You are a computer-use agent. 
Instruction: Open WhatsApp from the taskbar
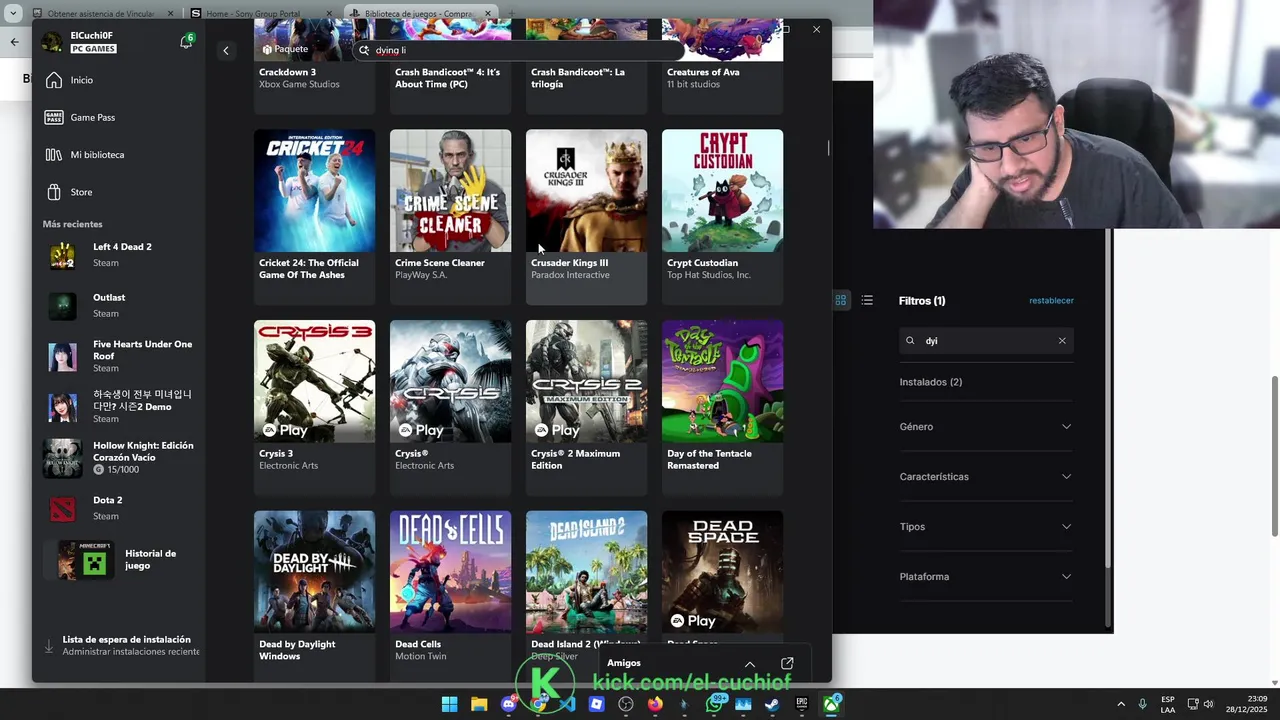[x=714, y=704]
